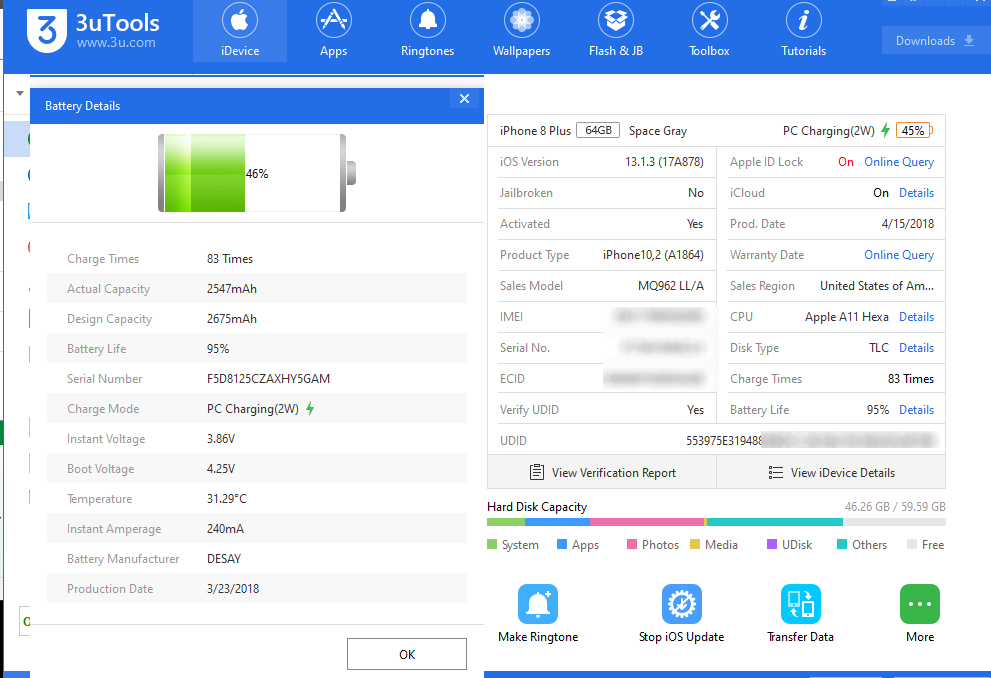This screenshot has width=991, height=678.
Task: Launch the Make Ringtone tool
Action: click(538, 613)
